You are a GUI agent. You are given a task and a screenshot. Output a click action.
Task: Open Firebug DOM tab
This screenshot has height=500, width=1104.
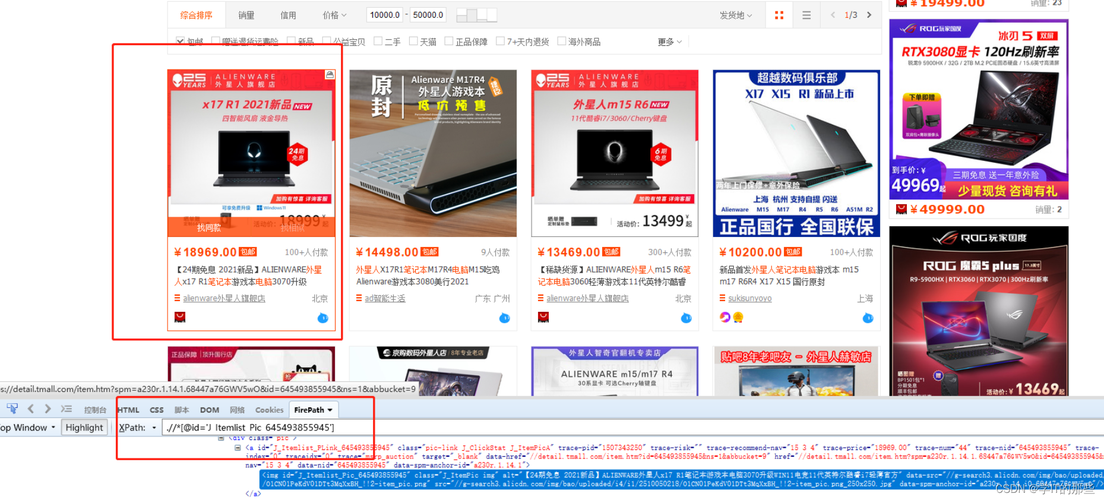pyautogui.click(x=209, y=409)
